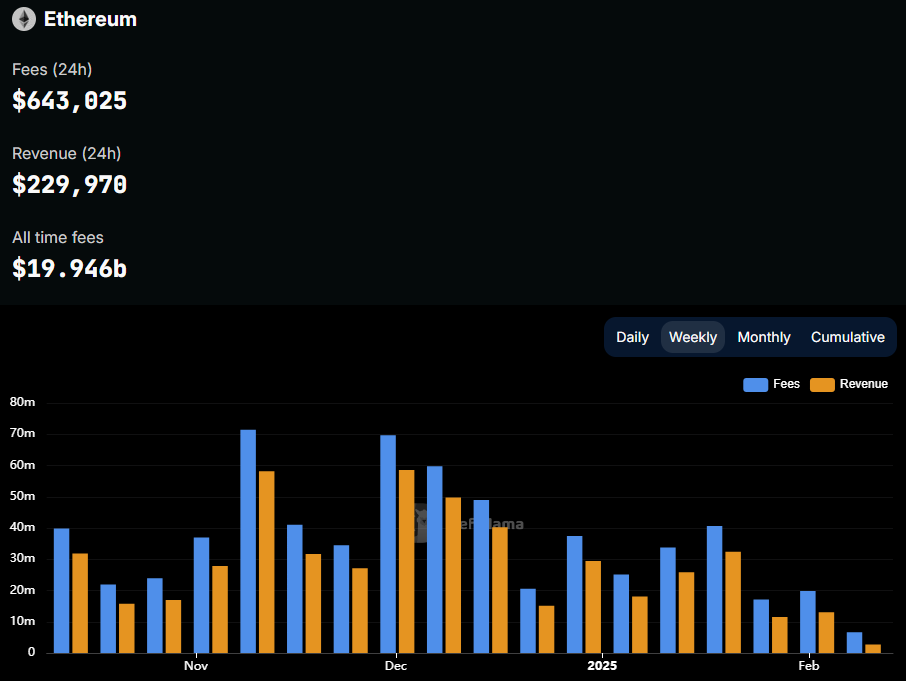
Task: Click the tallest blue fees bar above 70m
Action: tap(248, 541)
